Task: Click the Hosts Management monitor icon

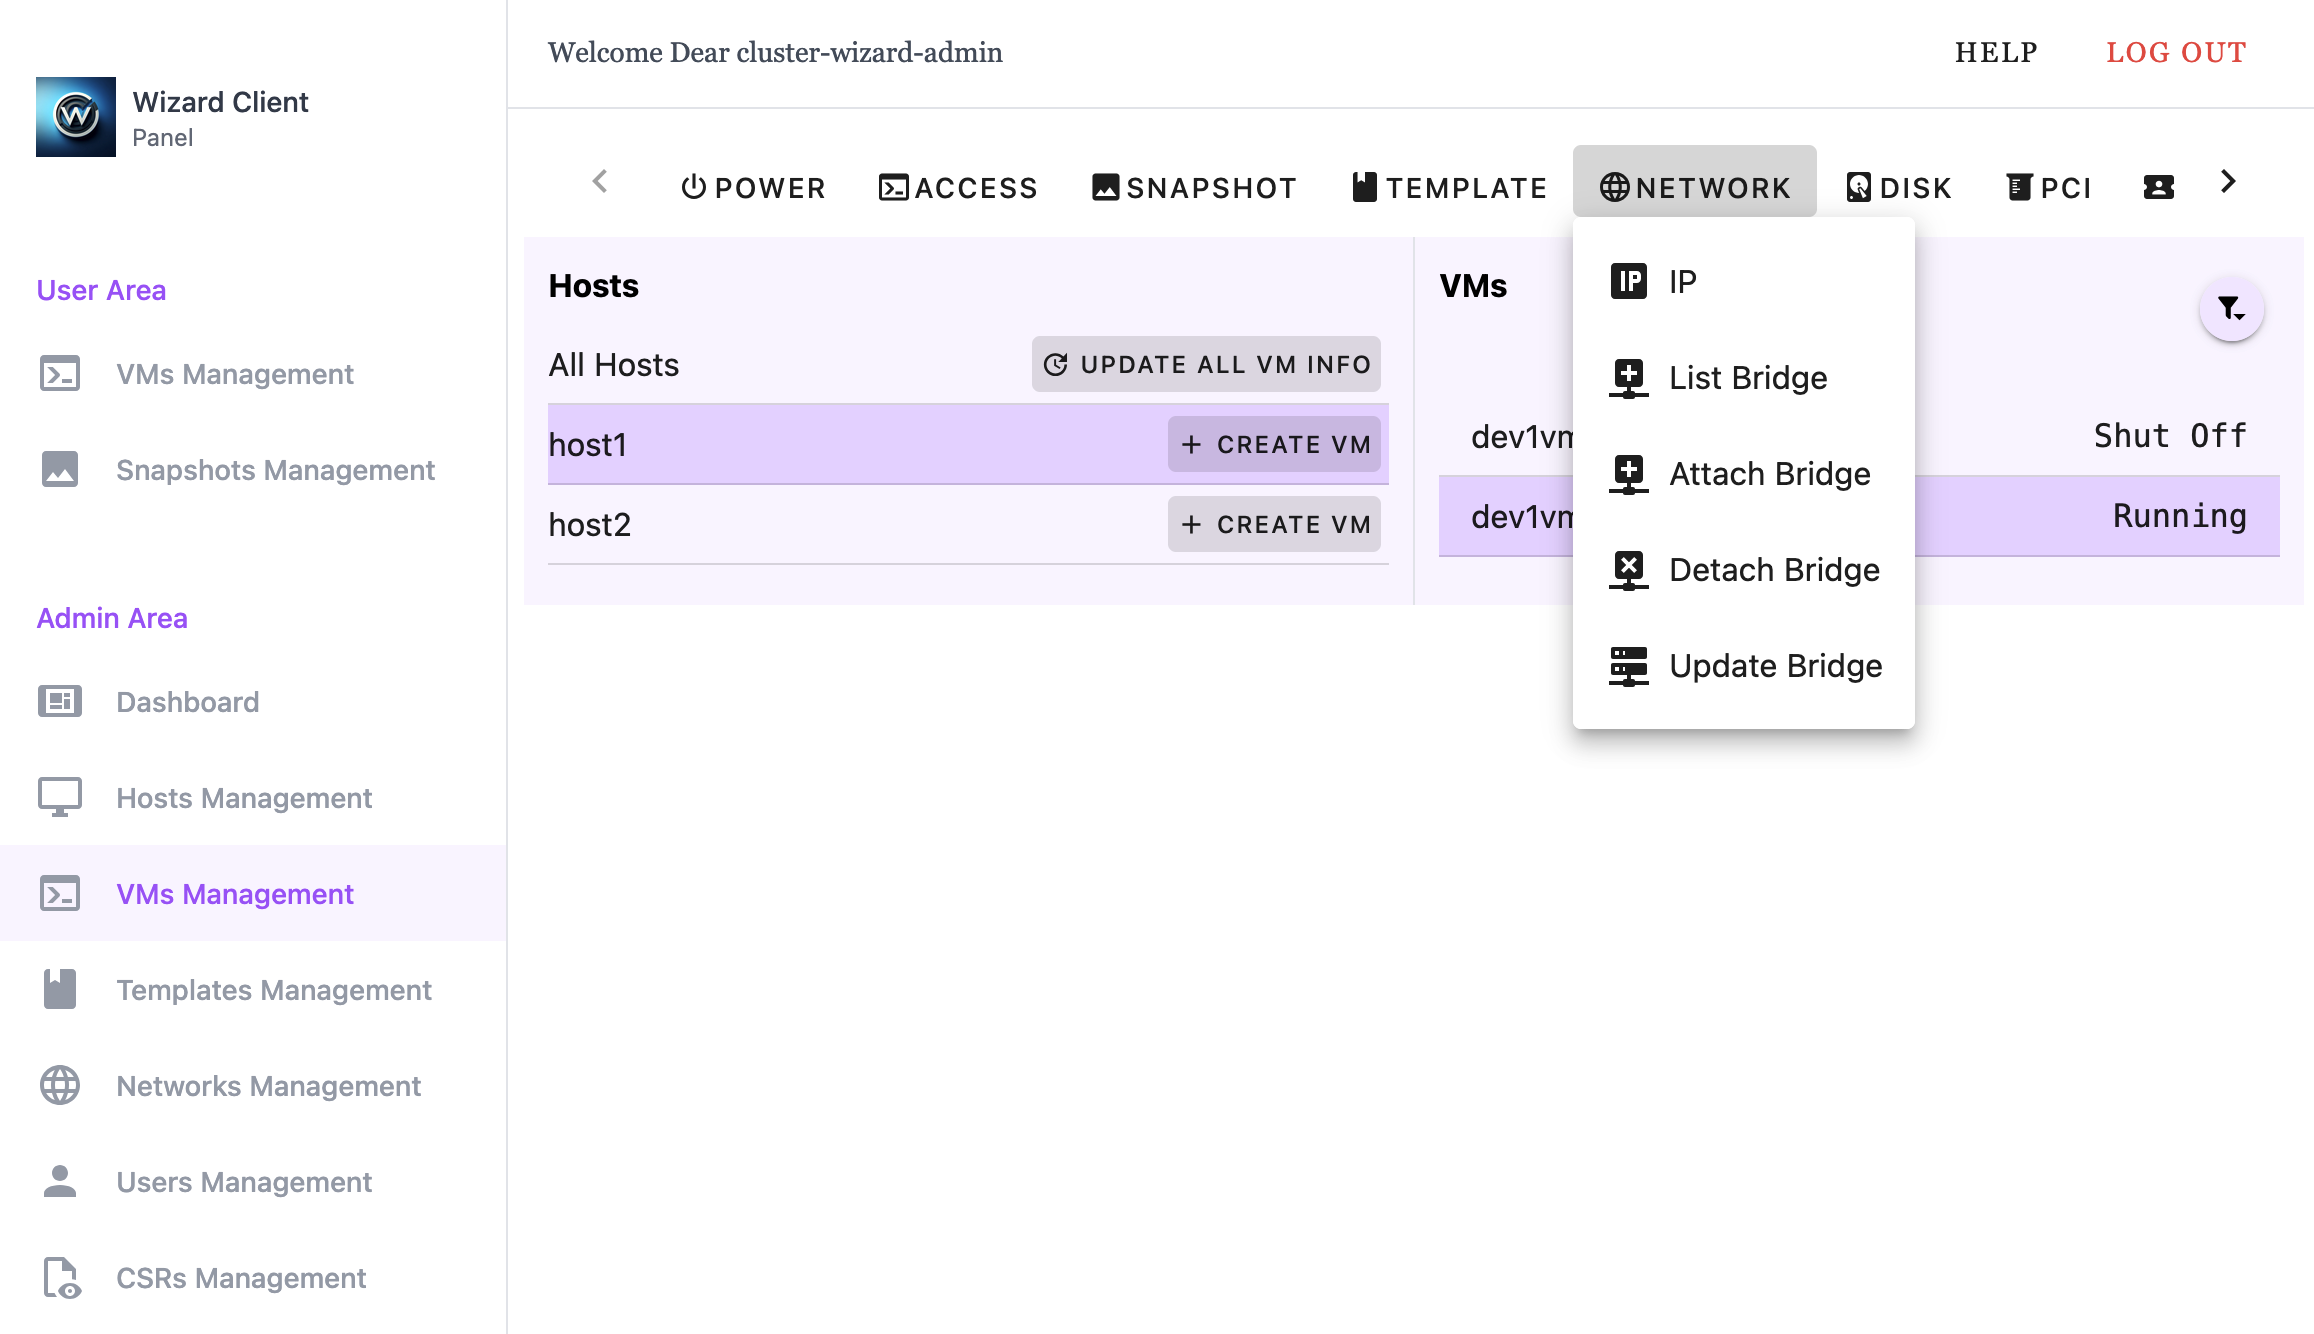Action: [60, 798]
